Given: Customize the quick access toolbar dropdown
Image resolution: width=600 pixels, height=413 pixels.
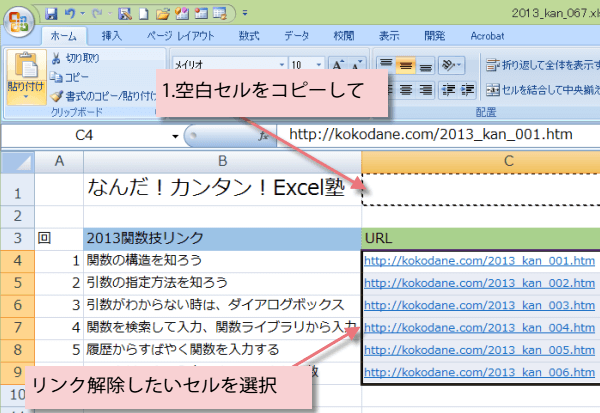Looking at the screenshot, I should click(x=245, y=14).
